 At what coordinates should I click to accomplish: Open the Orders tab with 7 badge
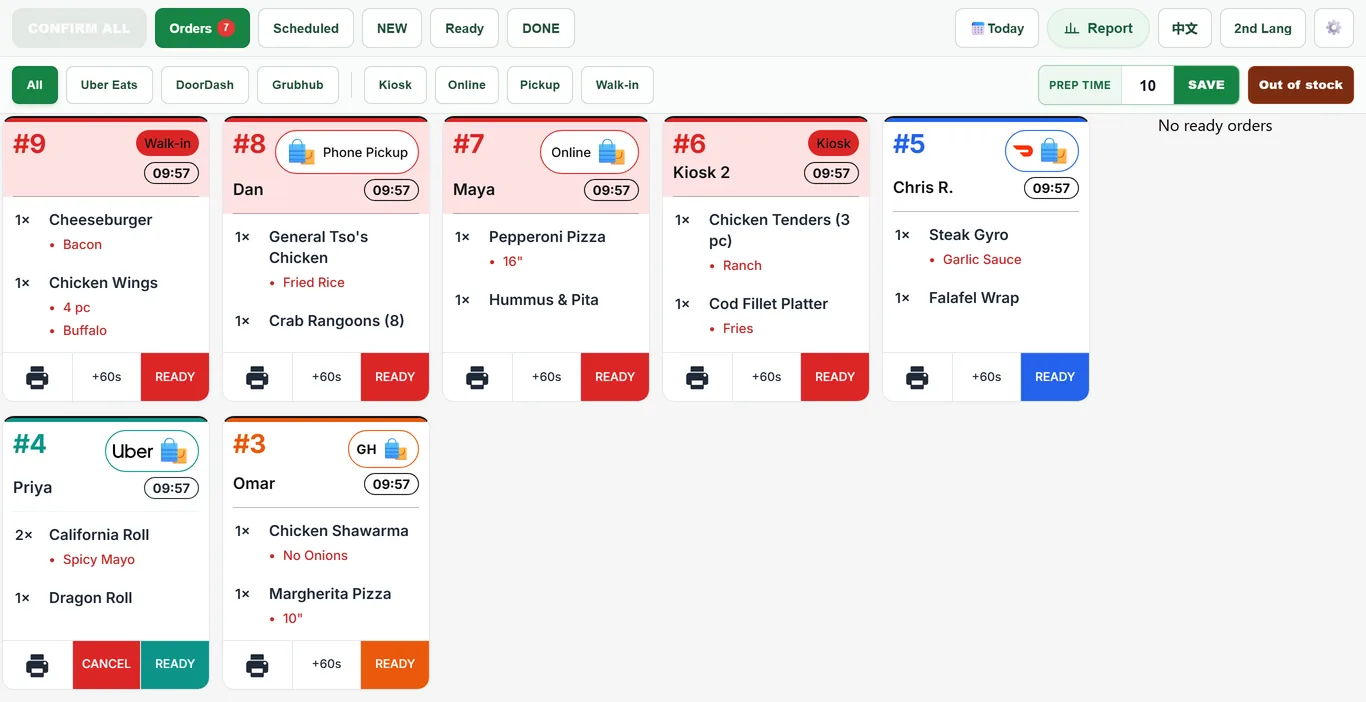coord(202,28)
